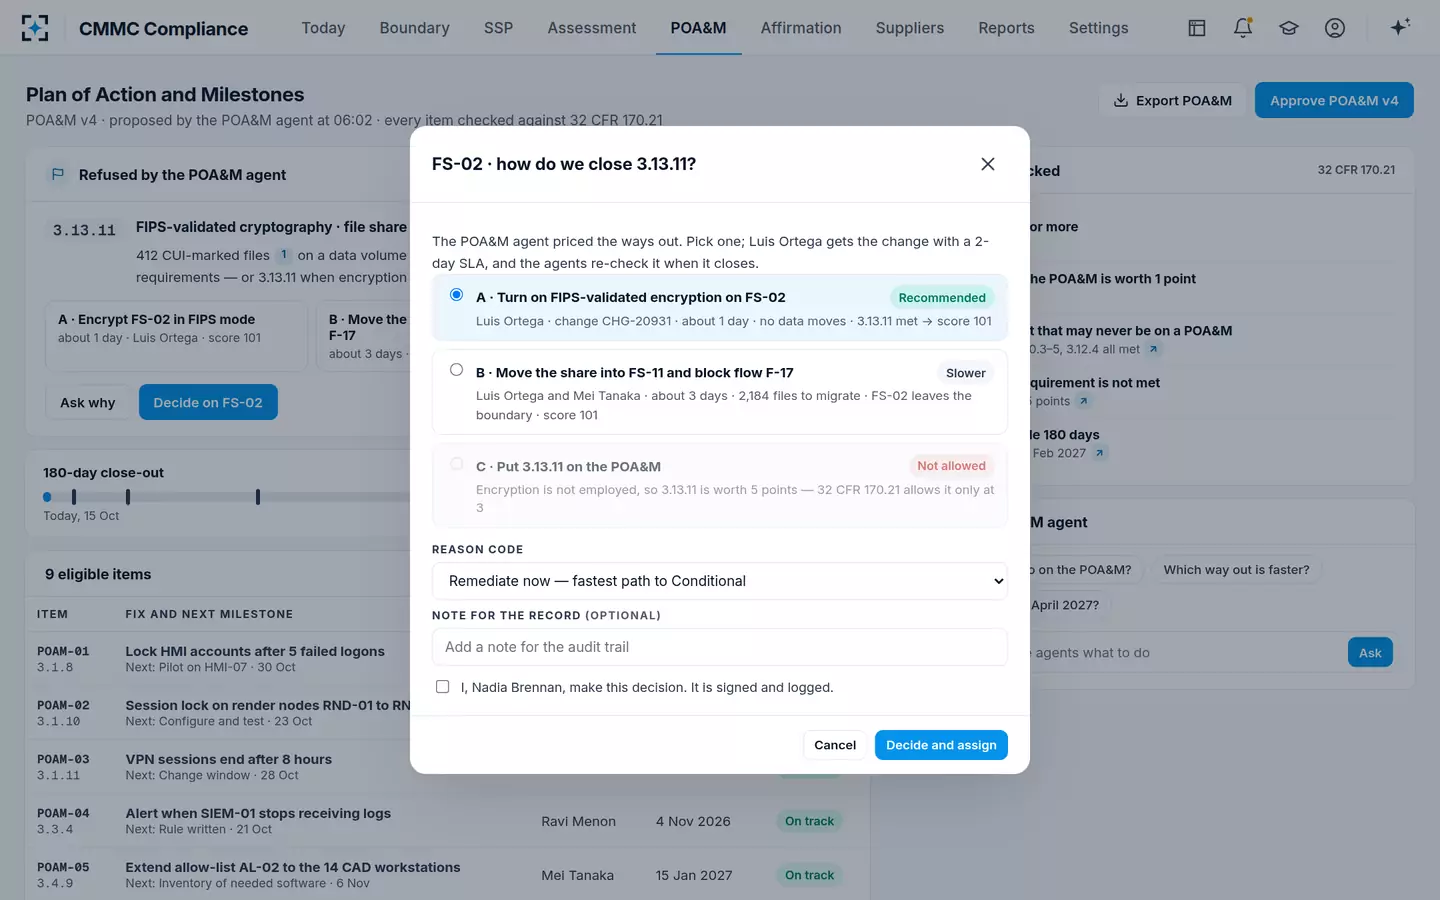The image size is (1440, 900).
Task: Click the Decide on FS-02 button
Action: click(208, 402)
